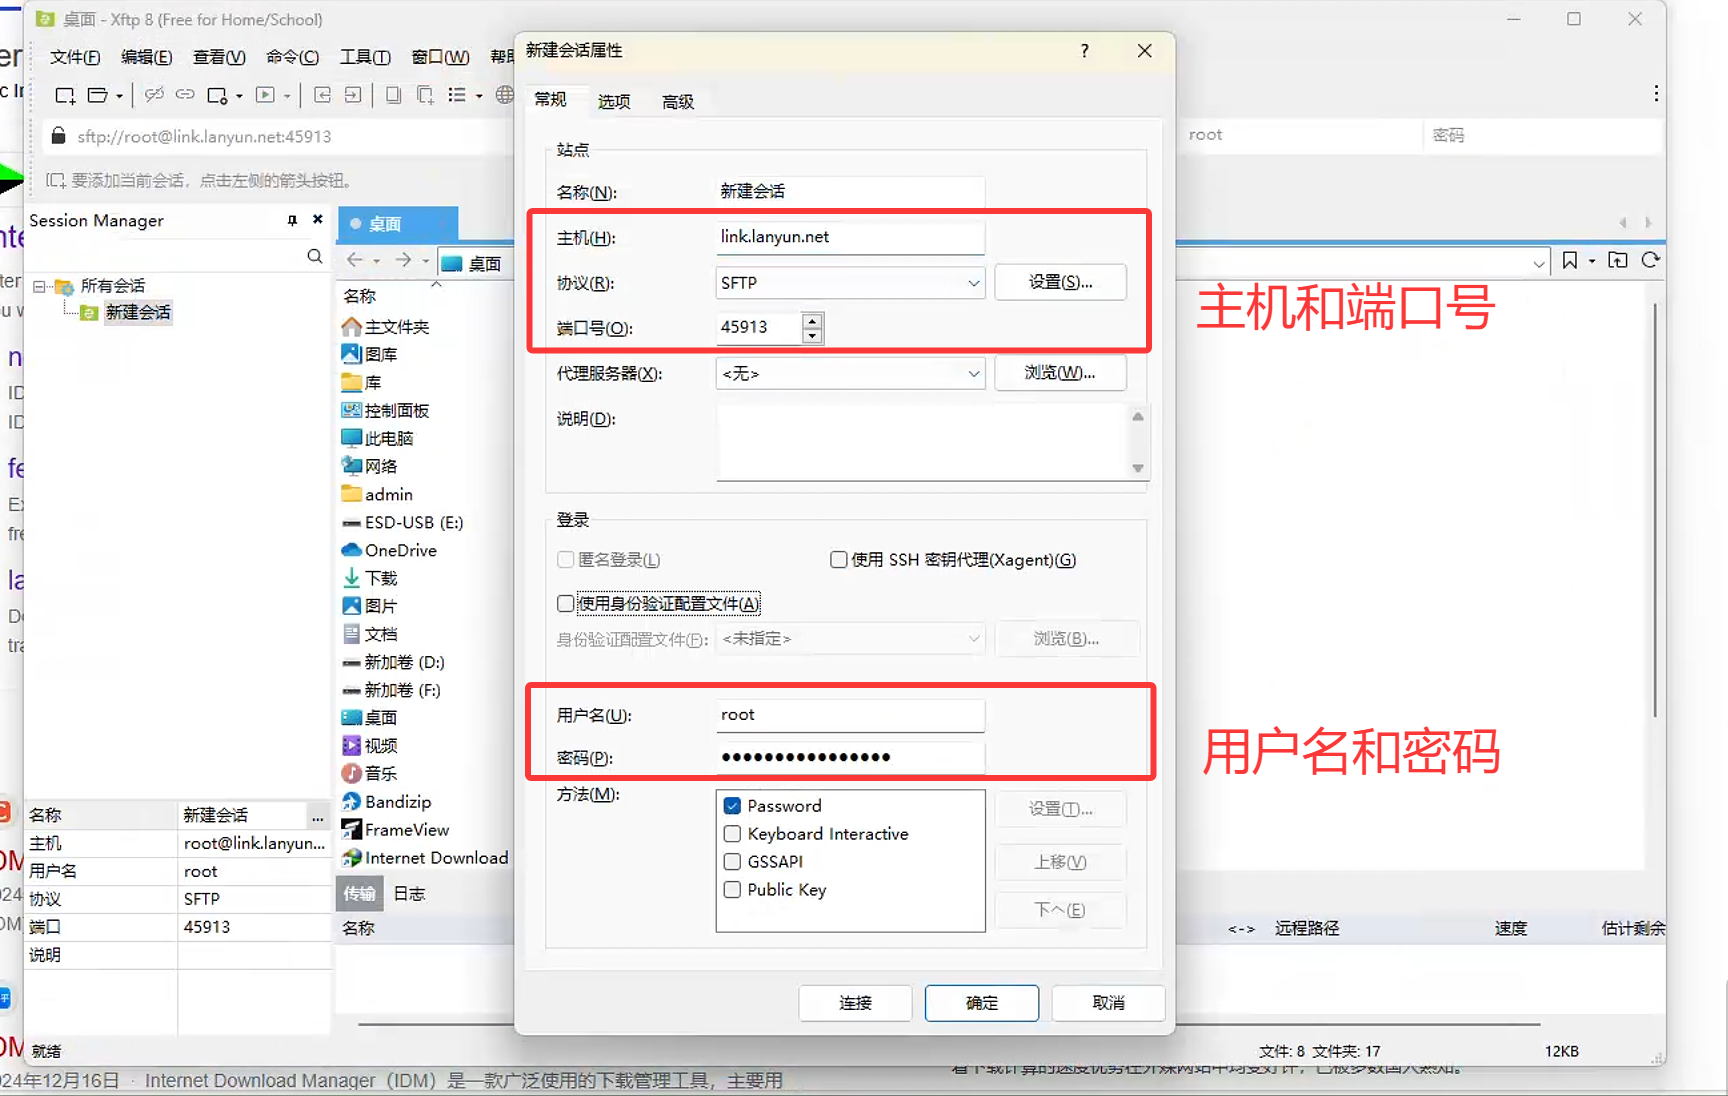Click the protocol 设置(S)... button

1060,282
